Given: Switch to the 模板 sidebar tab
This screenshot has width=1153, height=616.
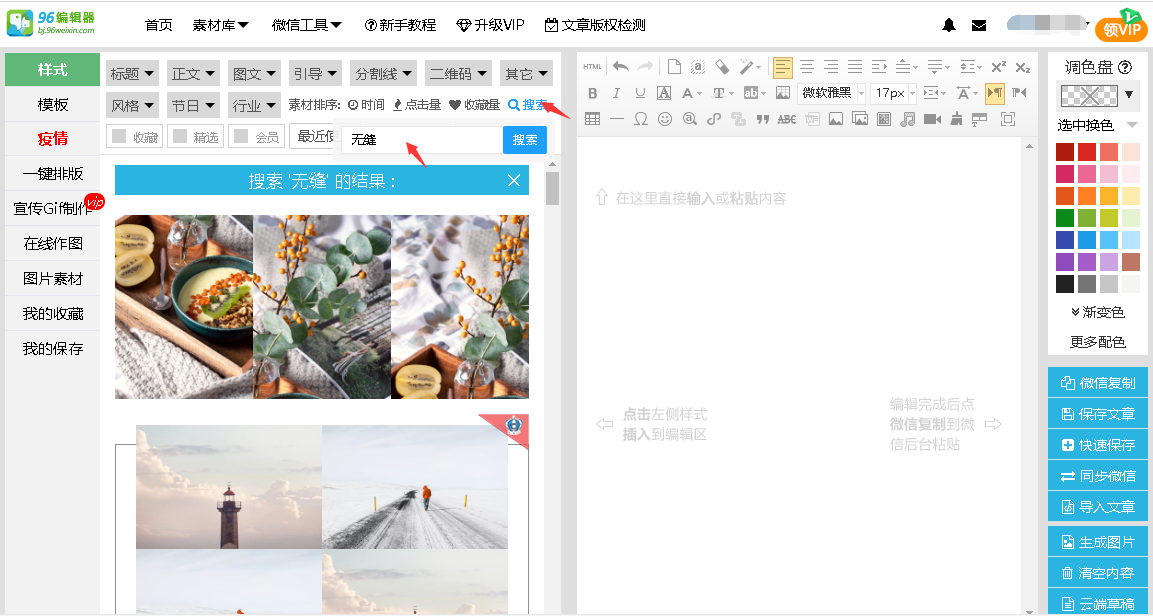Looking at the screenshot, I should pos(53,104).
